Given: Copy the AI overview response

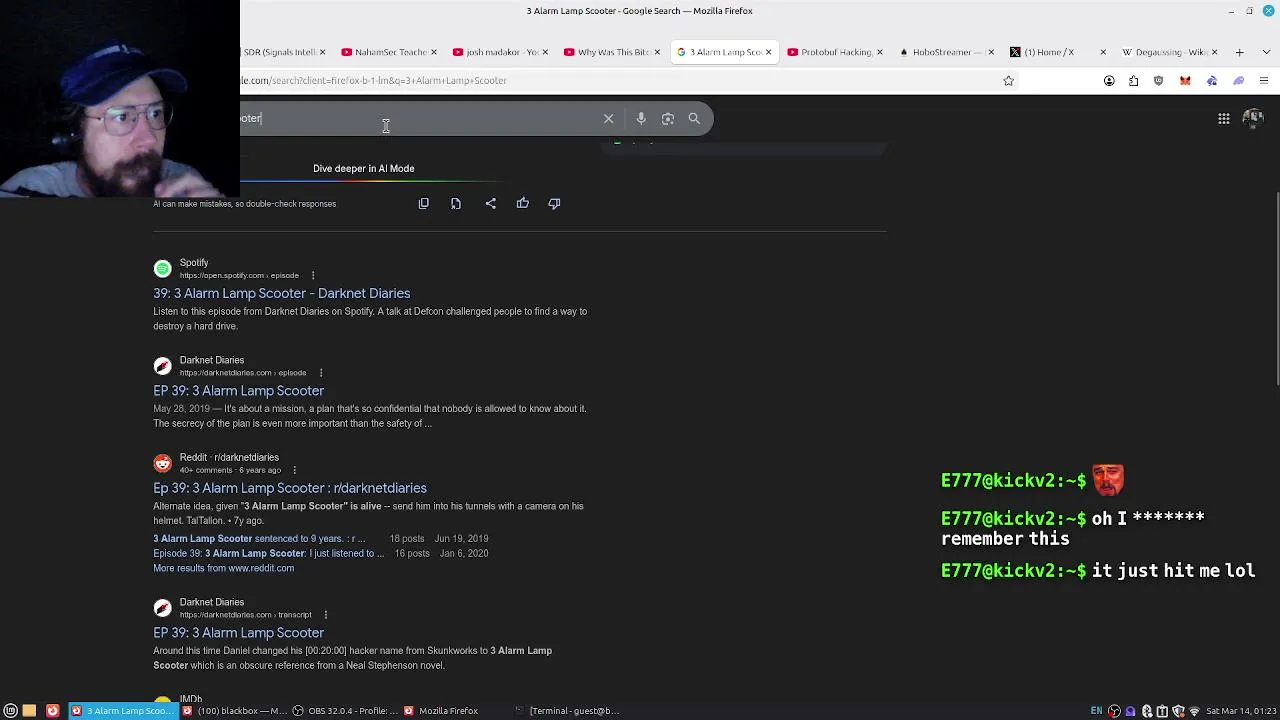Looking at the screenshot, I should click(x=423, y=203).
